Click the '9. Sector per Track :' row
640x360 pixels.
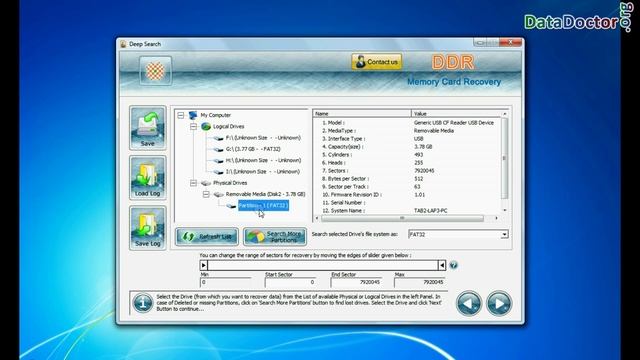[407, 187]
